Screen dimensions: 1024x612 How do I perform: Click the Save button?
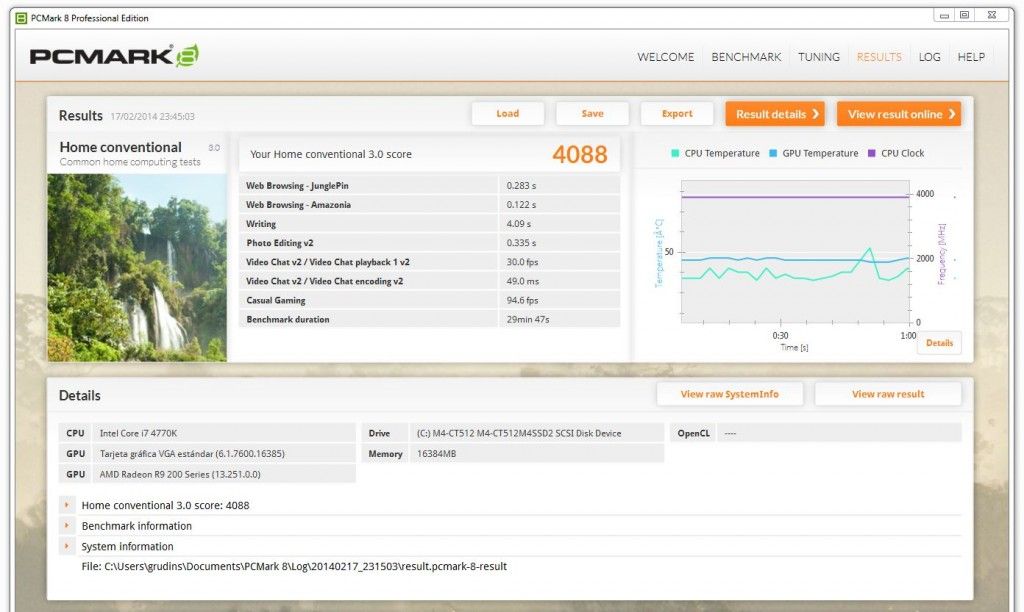tap(592, 114)
